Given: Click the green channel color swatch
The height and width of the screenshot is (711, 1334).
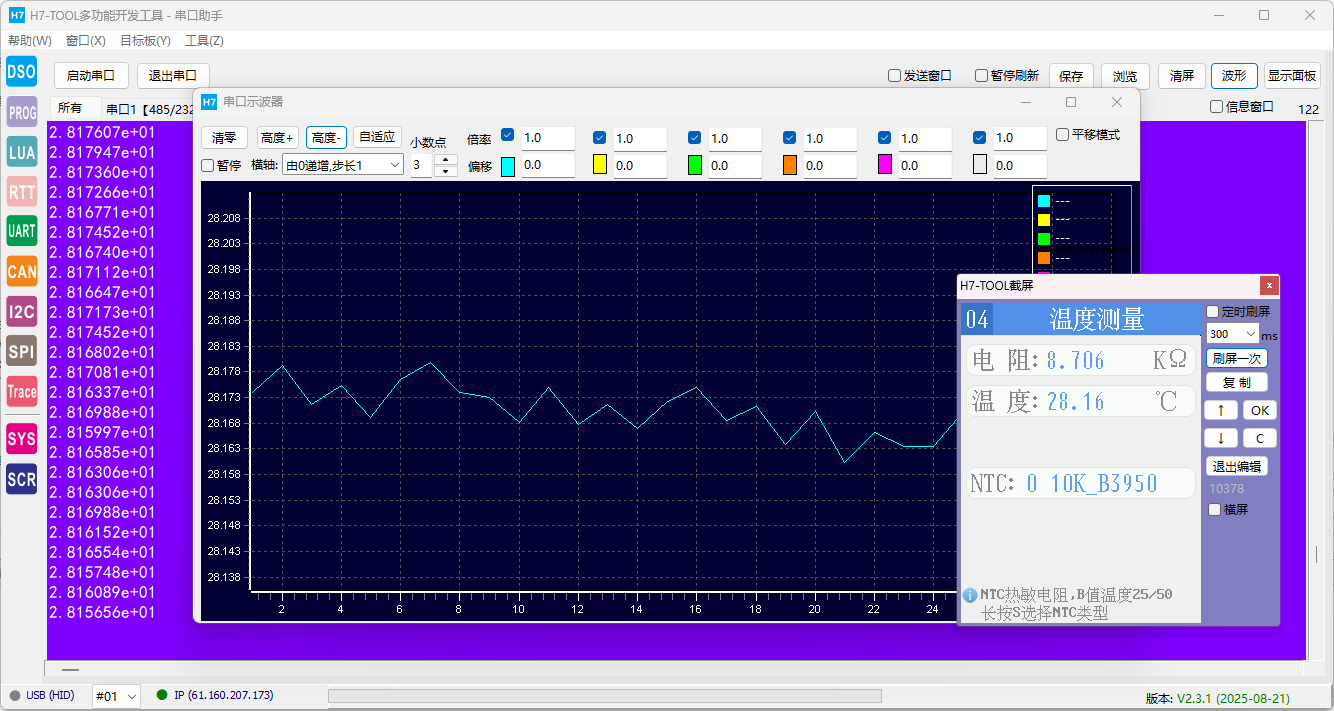Looking at the screenshot, I should click(695, 166).
